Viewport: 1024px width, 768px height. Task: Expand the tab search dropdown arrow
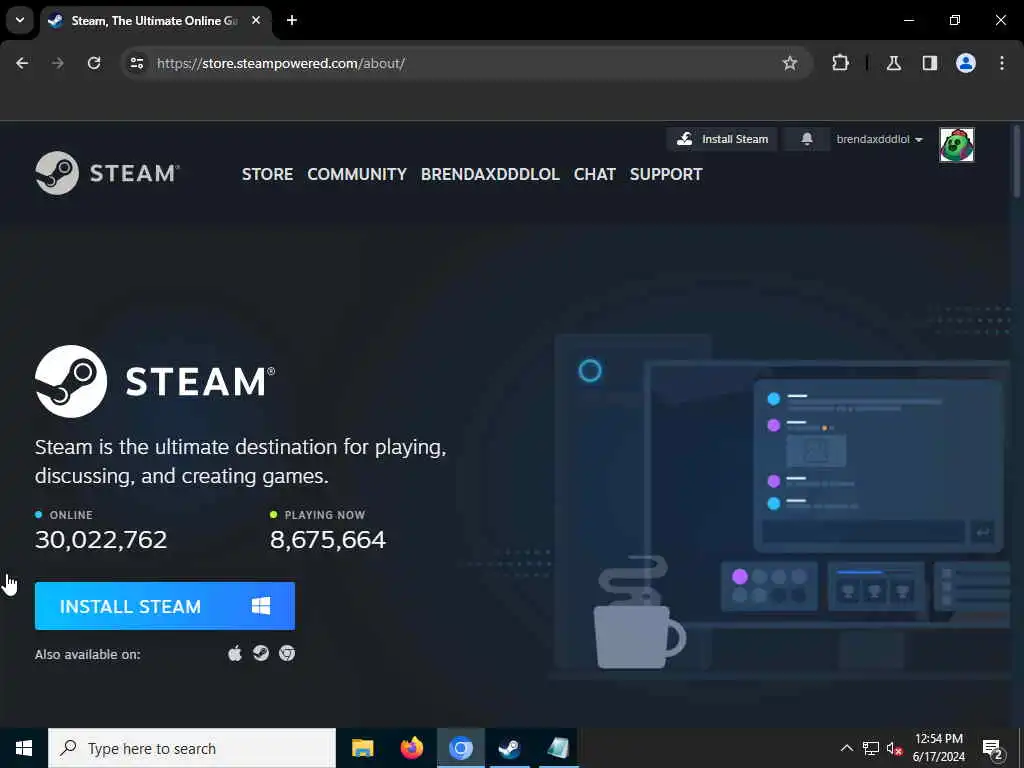pyautogui.click(x=20, y=20)
